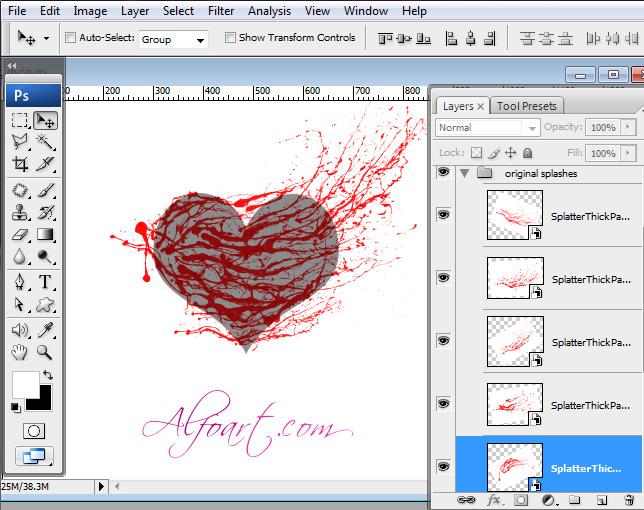Select the Magic Wand tool
This screenshot has width=644, height=510.
click(45, 142)
